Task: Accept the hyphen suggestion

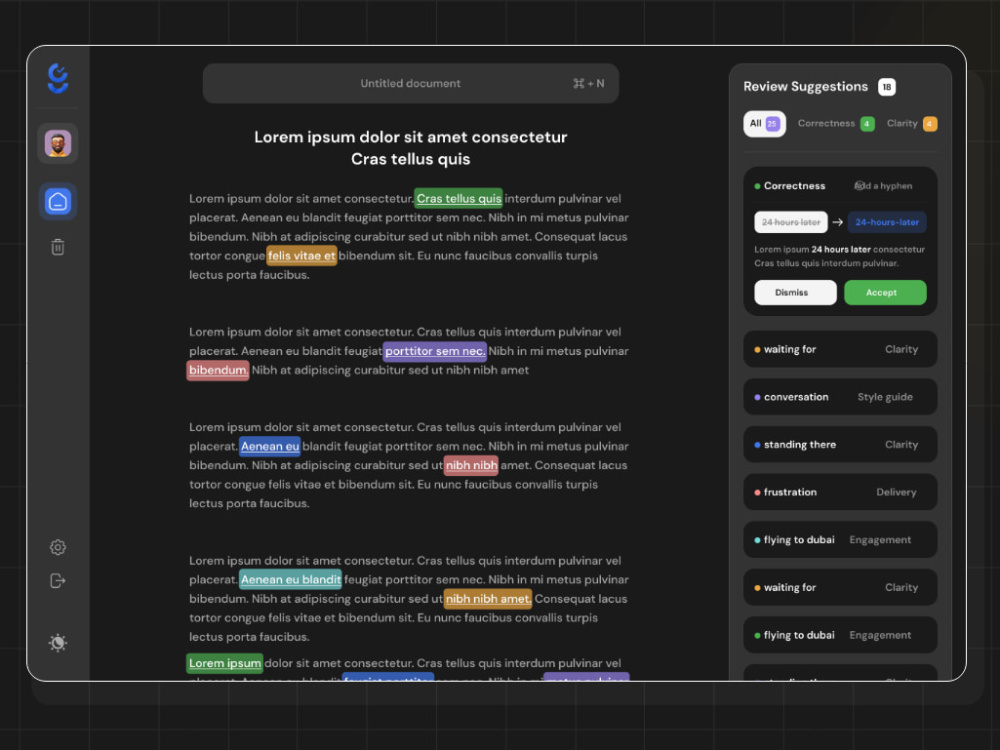Action: [885, 293]
